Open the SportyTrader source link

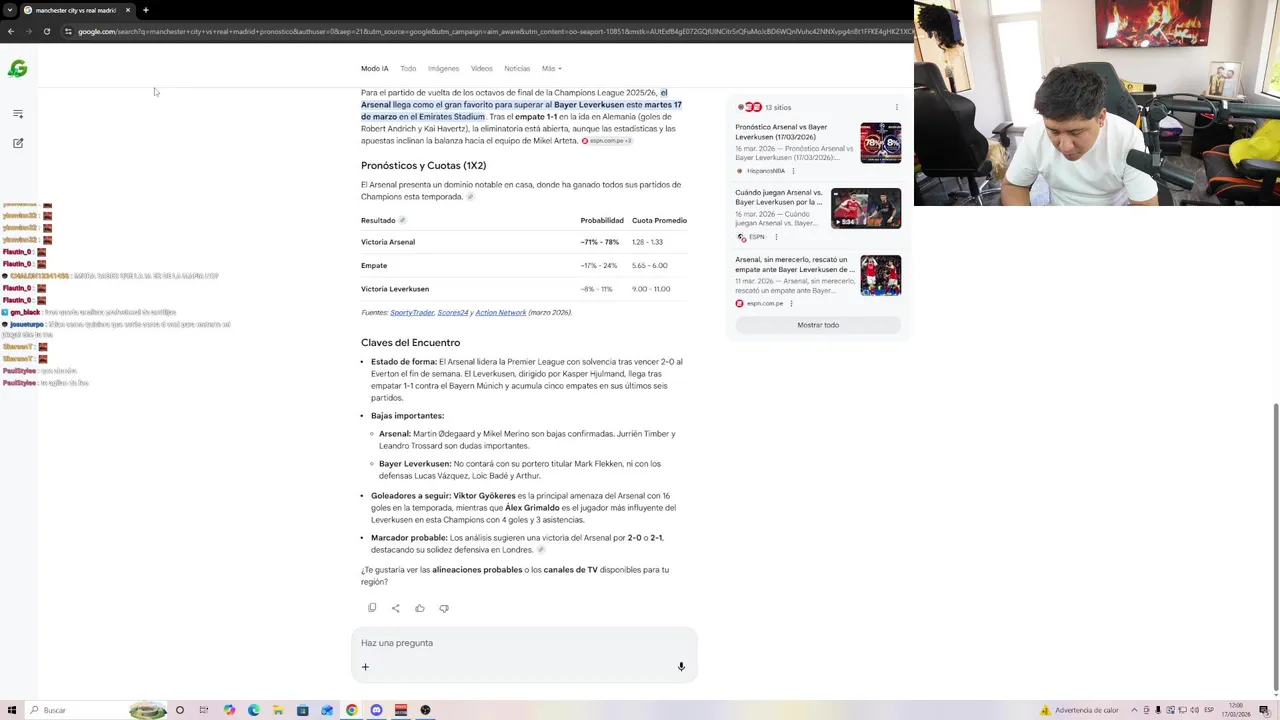[412, 312]
